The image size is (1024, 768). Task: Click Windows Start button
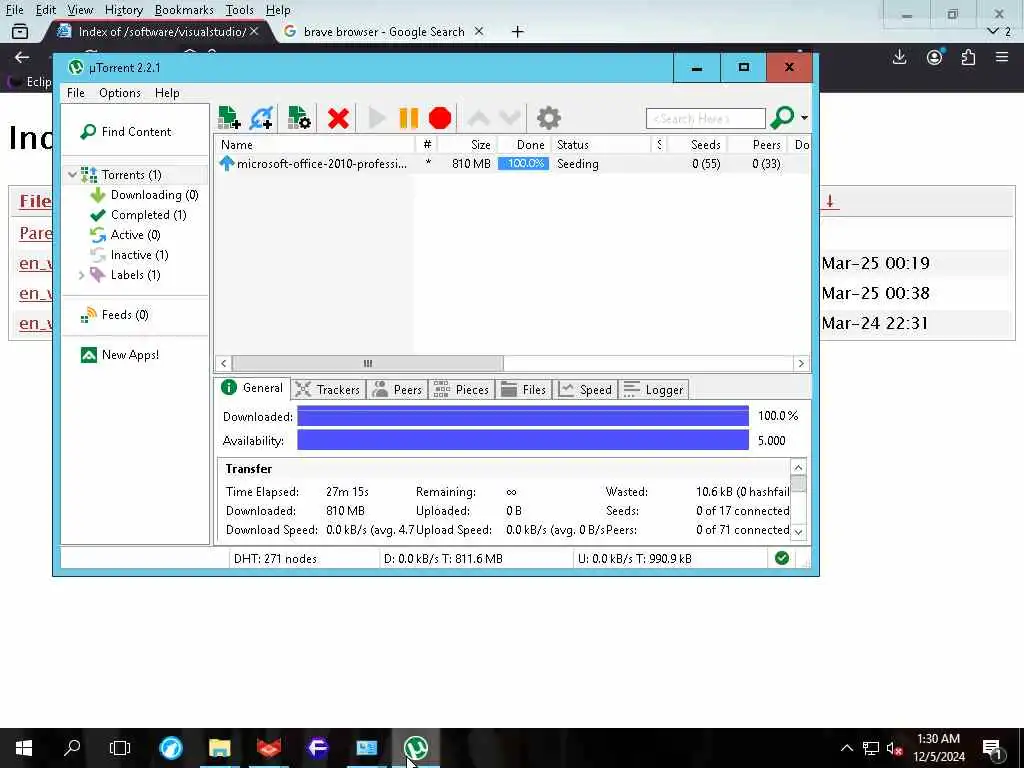24,748
